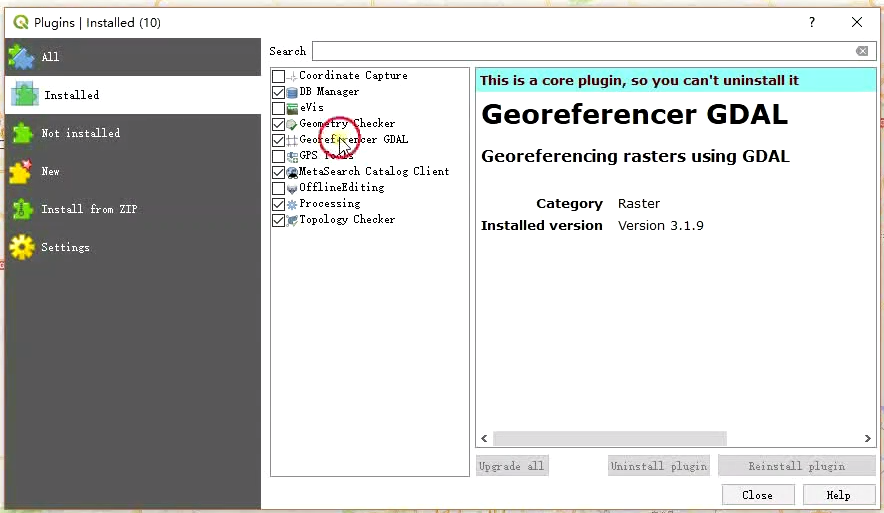This screenshot has width=884, height=513.
Task: Click the Settings gear icon
Action: point(22,247)
